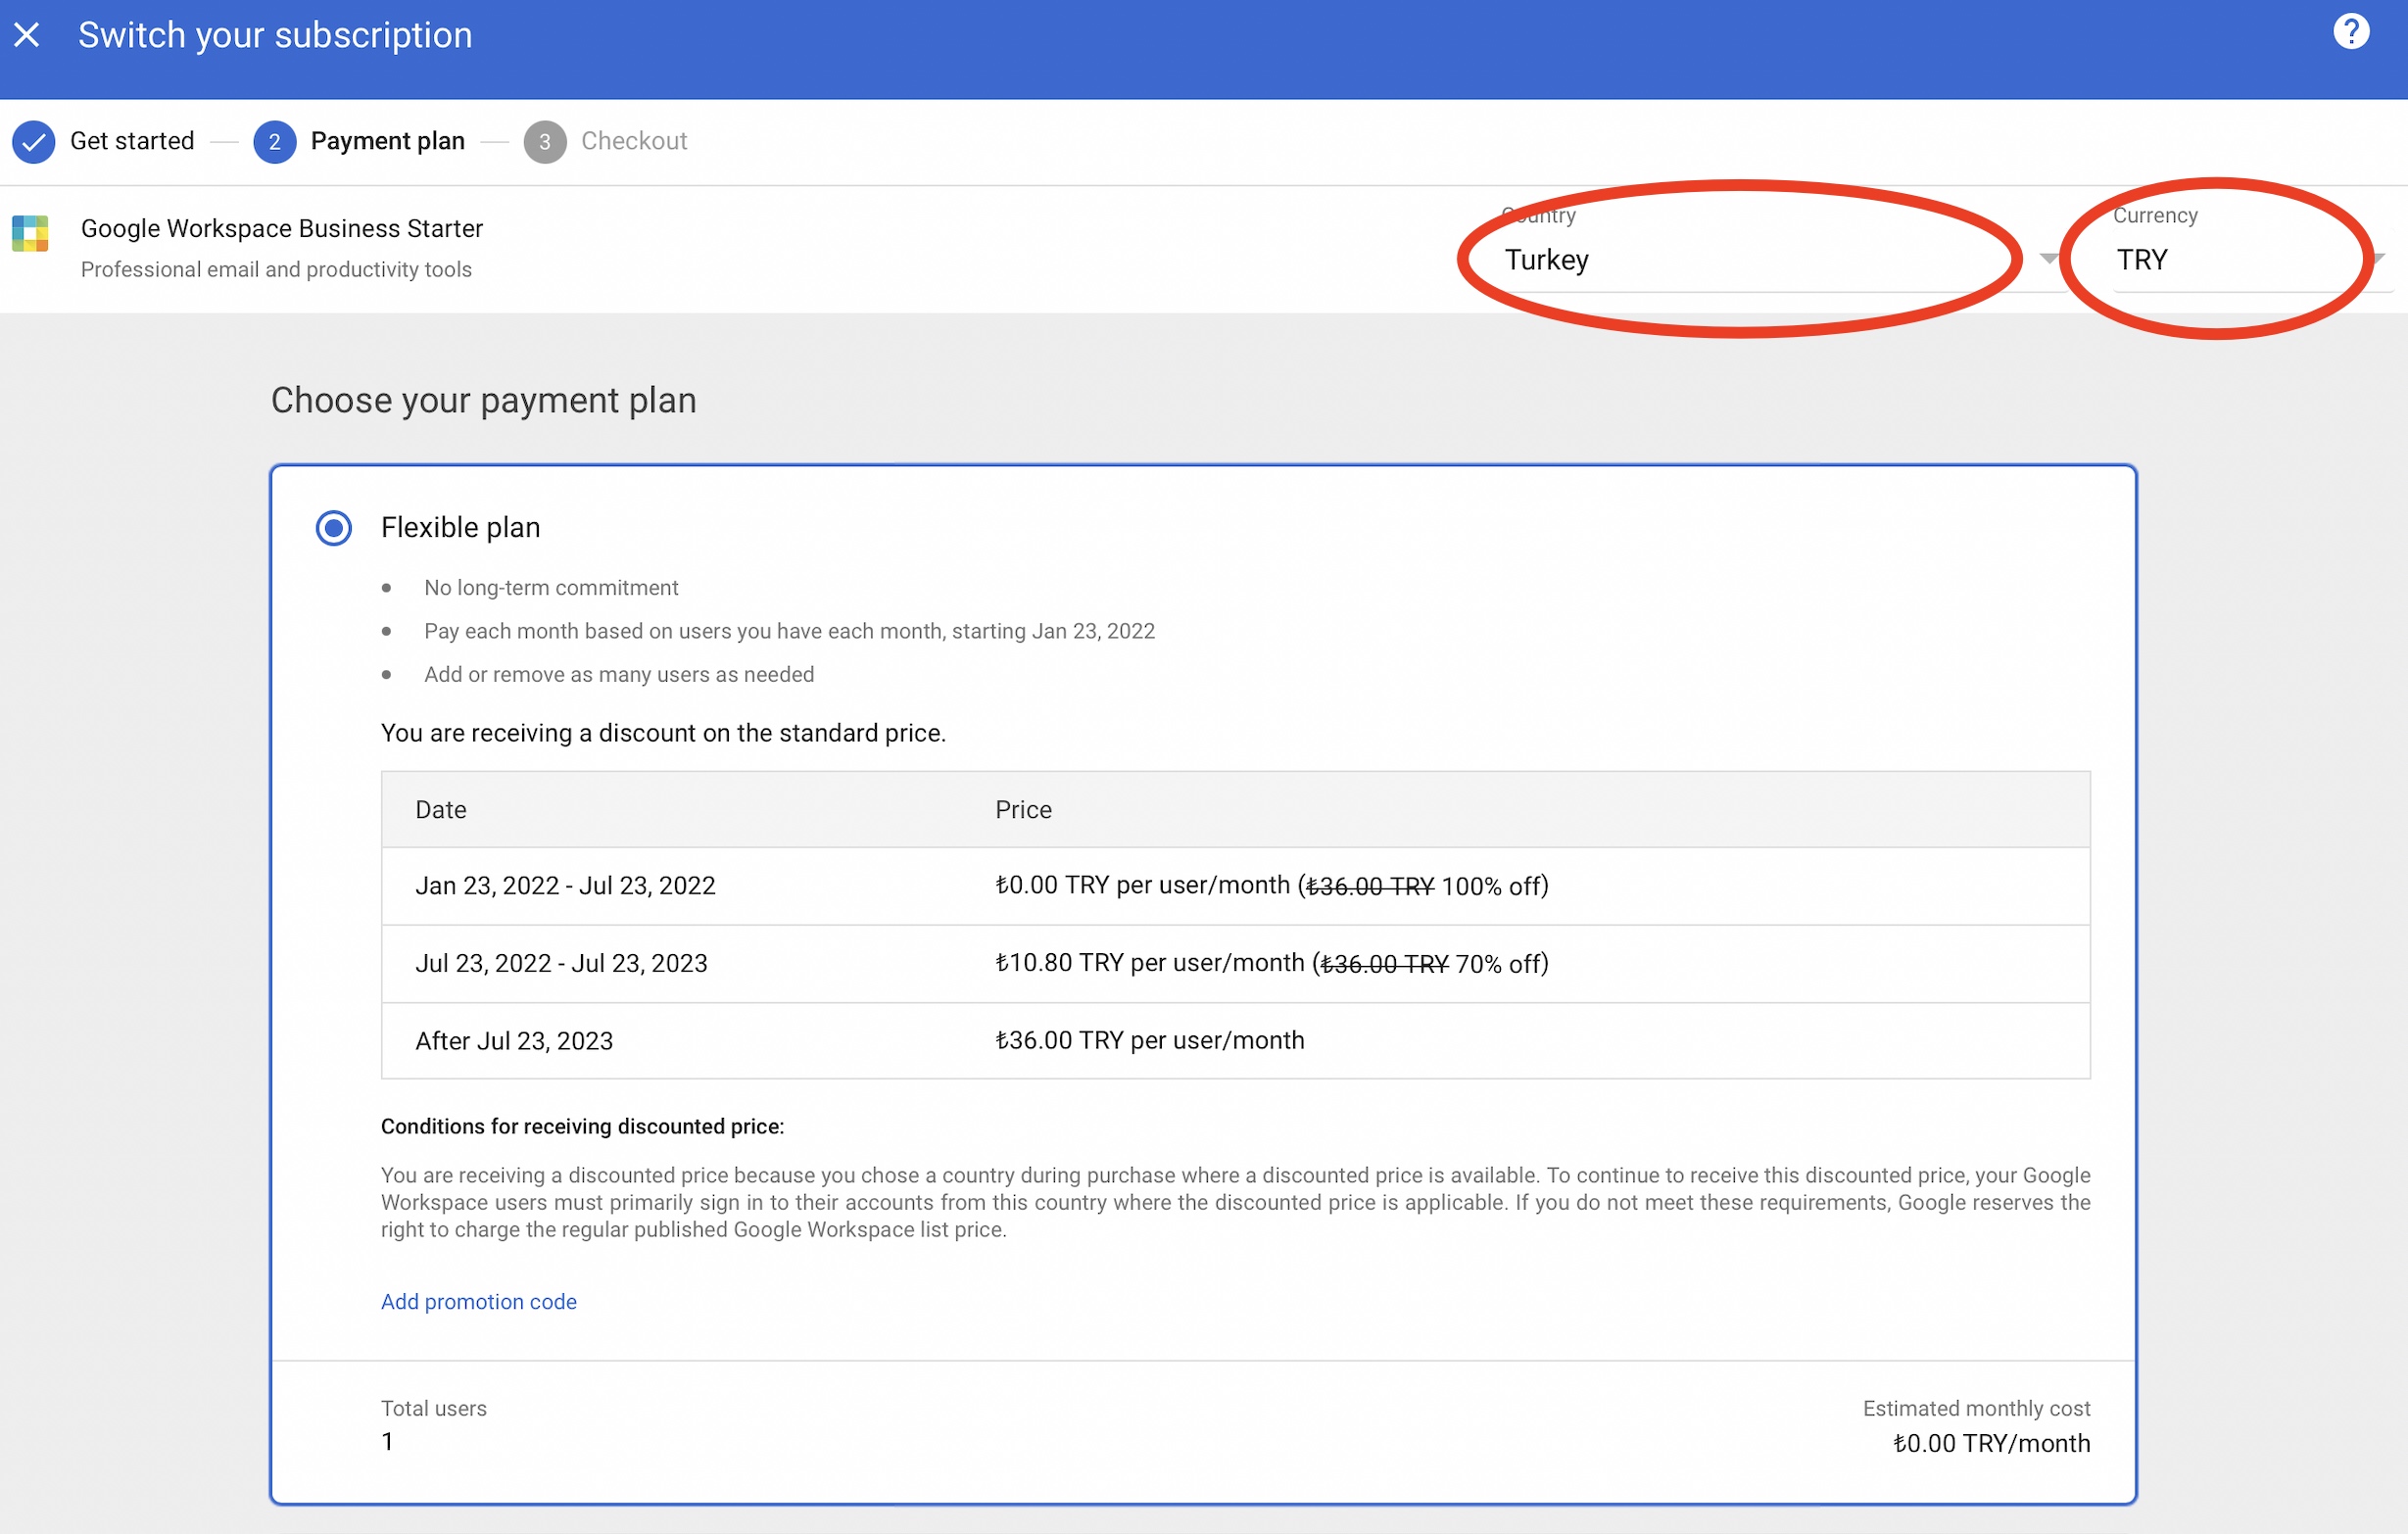Open the help question mark icon
Viewport: 2408px width, 1534px height.
(x=2350, y=32)
